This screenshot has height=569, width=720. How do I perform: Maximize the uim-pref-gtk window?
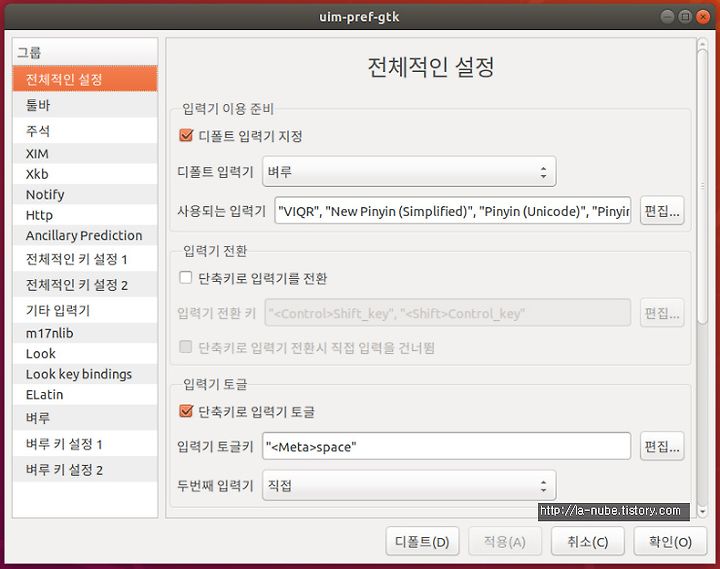(685, 17)
